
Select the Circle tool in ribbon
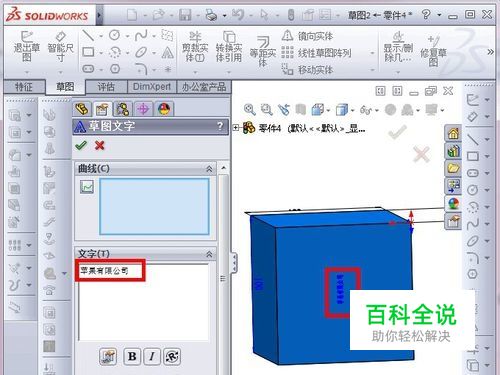115,35
